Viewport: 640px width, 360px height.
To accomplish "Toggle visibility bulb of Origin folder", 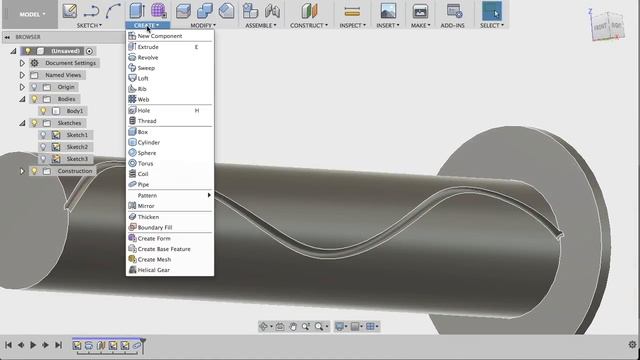I will click(x=34, y=87).
